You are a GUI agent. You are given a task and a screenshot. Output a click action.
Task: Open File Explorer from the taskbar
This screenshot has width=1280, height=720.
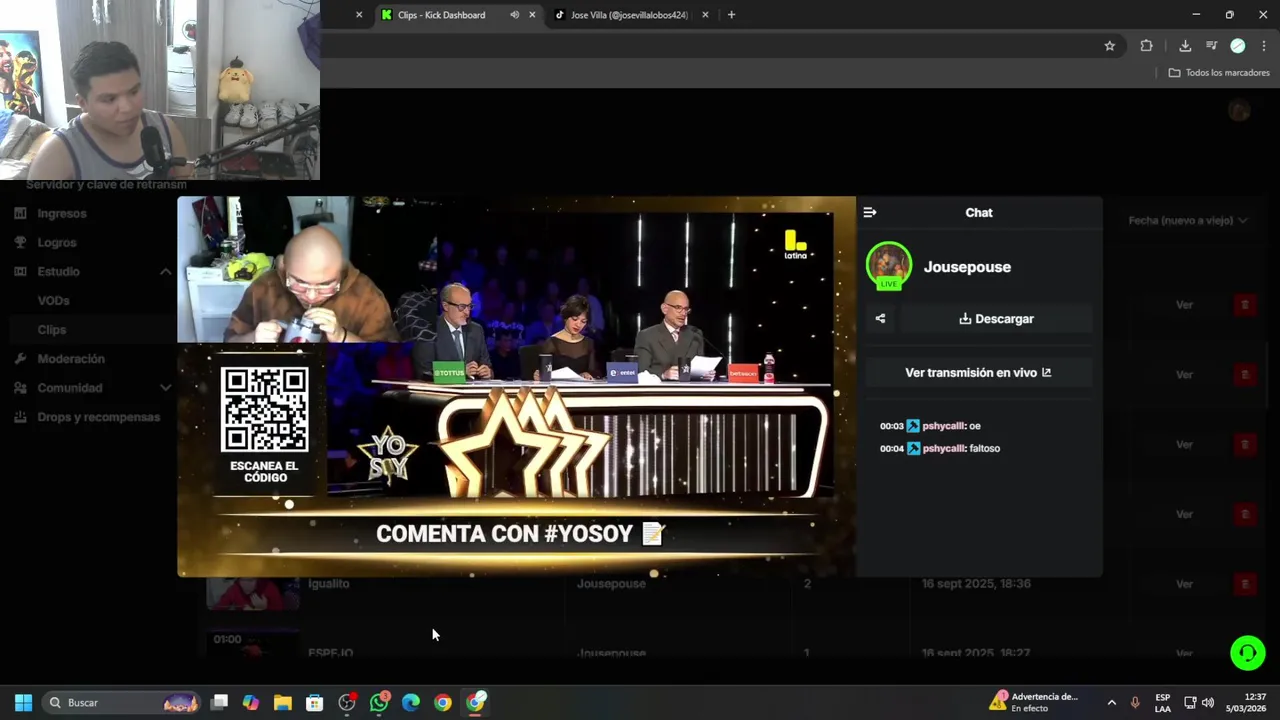pyautogui.click(x=283, y=703)
